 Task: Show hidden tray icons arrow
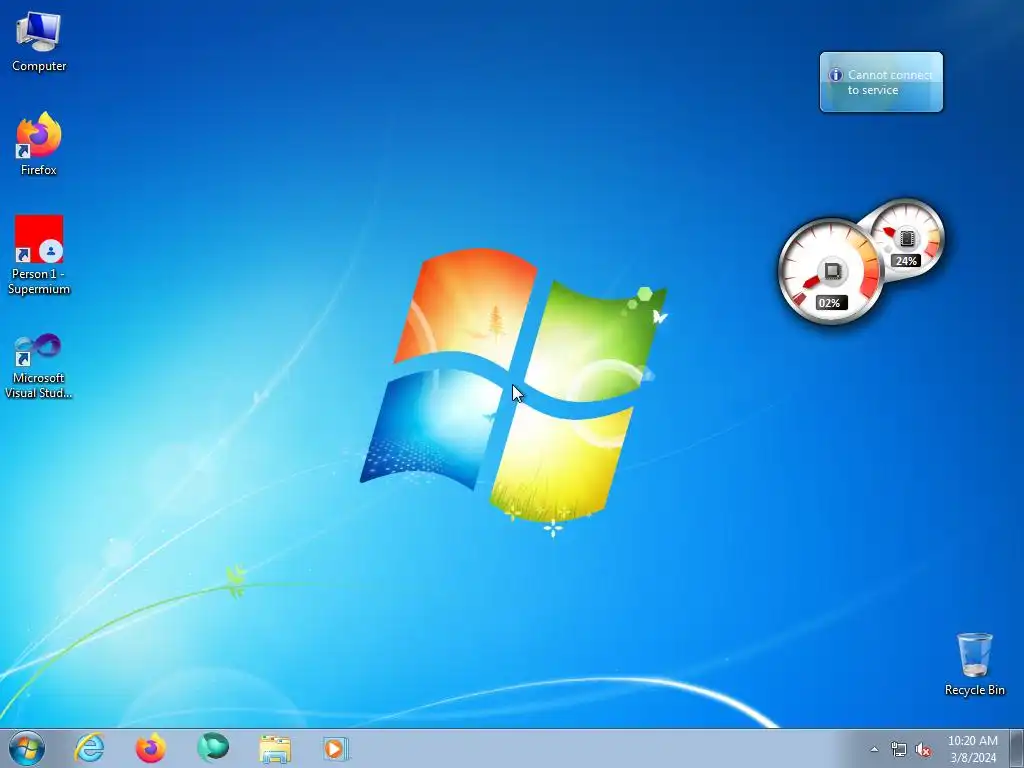(874, 750)
